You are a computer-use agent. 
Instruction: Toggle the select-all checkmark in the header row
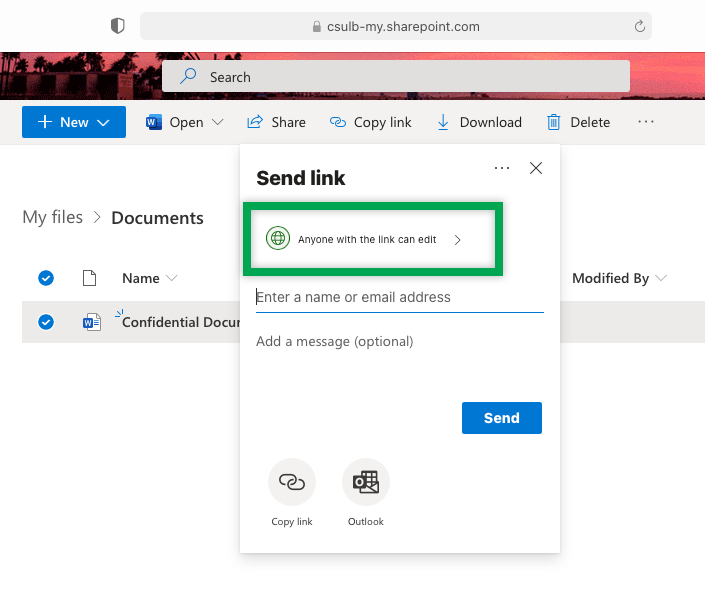(x=46, y=278)
